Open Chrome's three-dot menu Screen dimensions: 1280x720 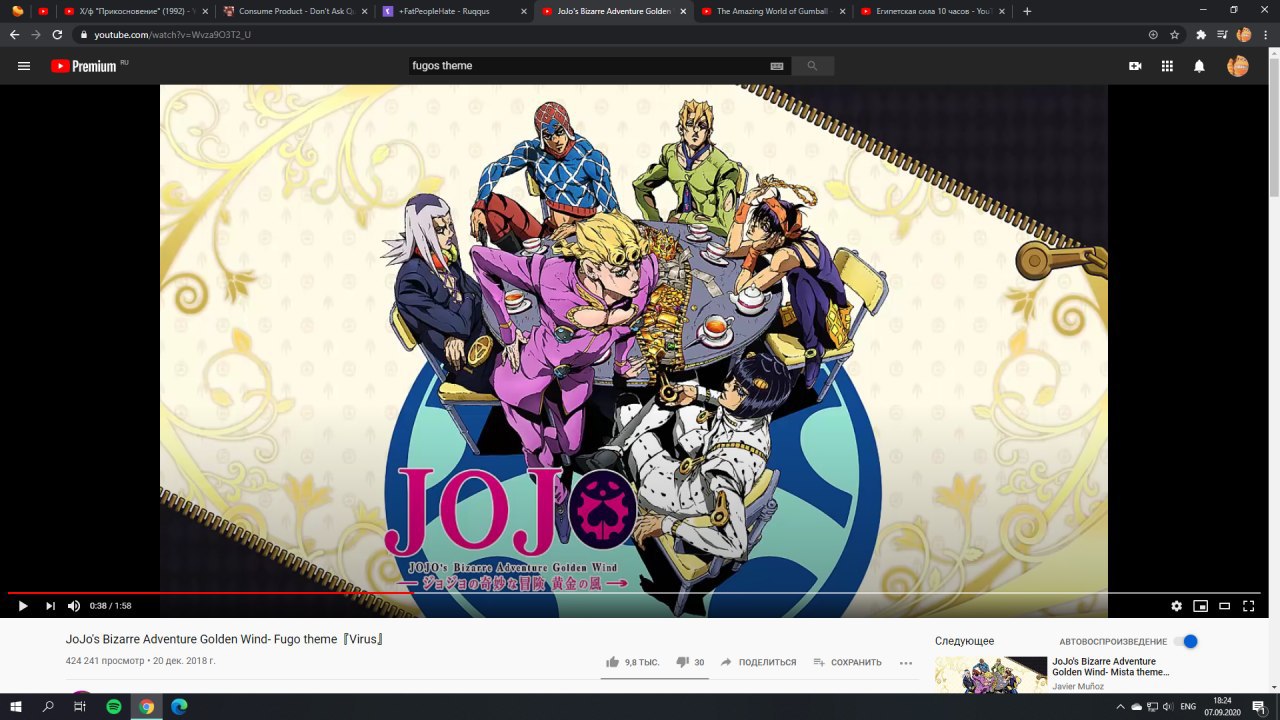point(1266,34)
